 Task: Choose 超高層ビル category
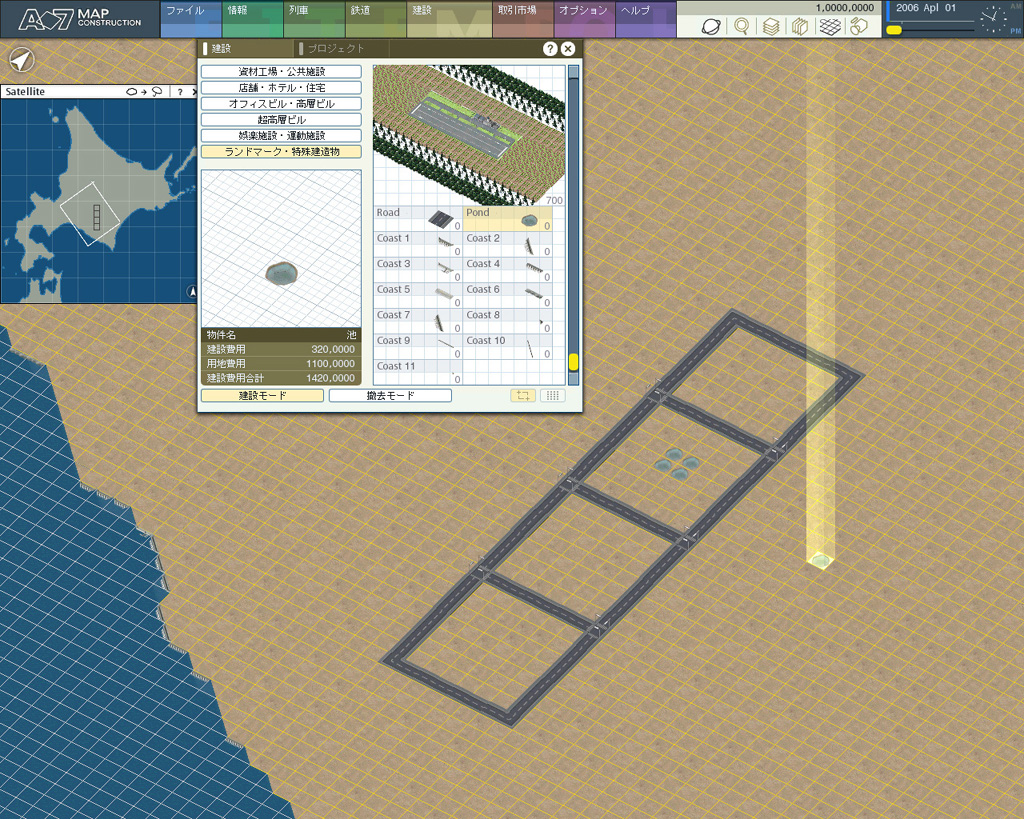coord(281,120)
